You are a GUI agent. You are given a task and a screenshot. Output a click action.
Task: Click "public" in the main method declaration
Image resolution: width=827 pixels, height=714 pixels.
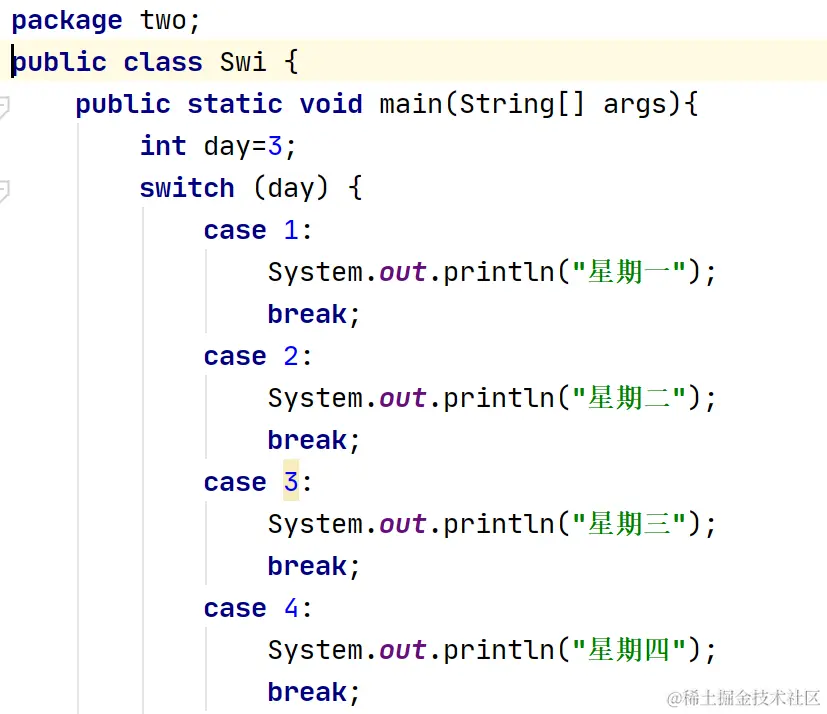point(123,104)
